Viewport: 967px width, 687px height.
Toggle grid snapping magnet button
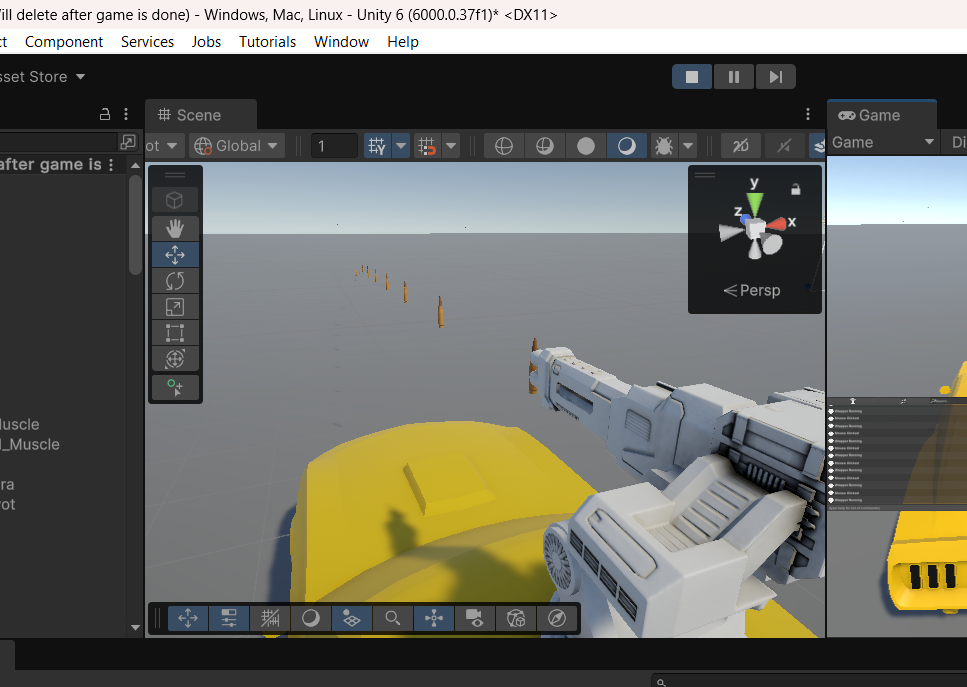pos(427,146)
